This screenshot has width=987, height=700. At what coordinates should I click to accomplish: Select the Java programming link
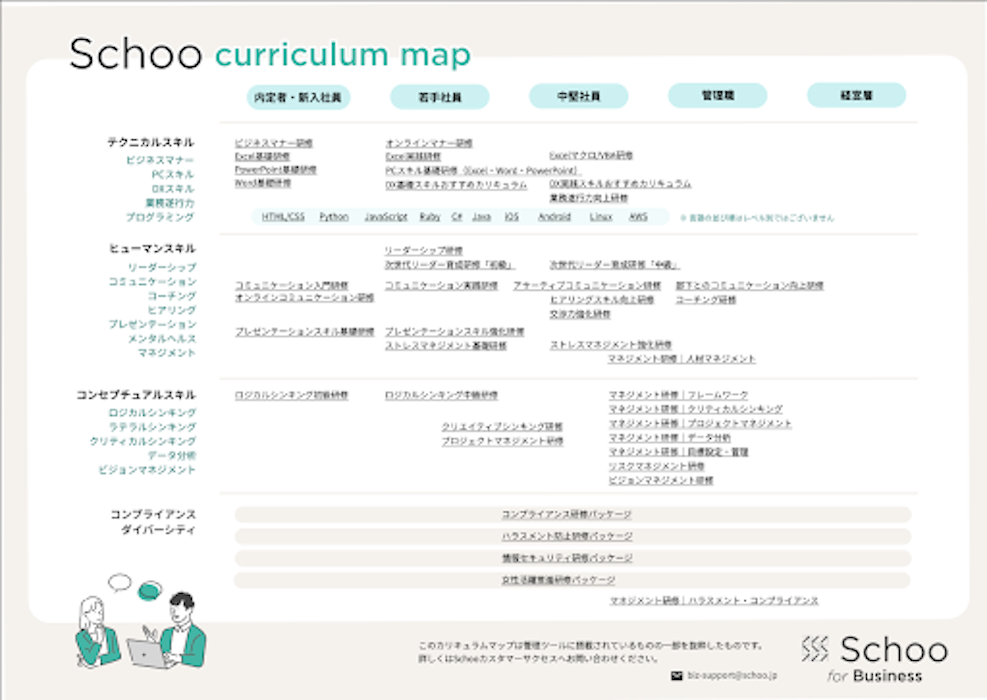[482, 217]
